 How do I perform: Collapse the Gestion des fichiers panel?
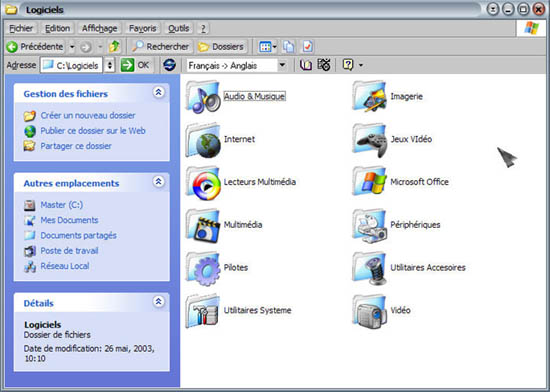pos(159,93)
